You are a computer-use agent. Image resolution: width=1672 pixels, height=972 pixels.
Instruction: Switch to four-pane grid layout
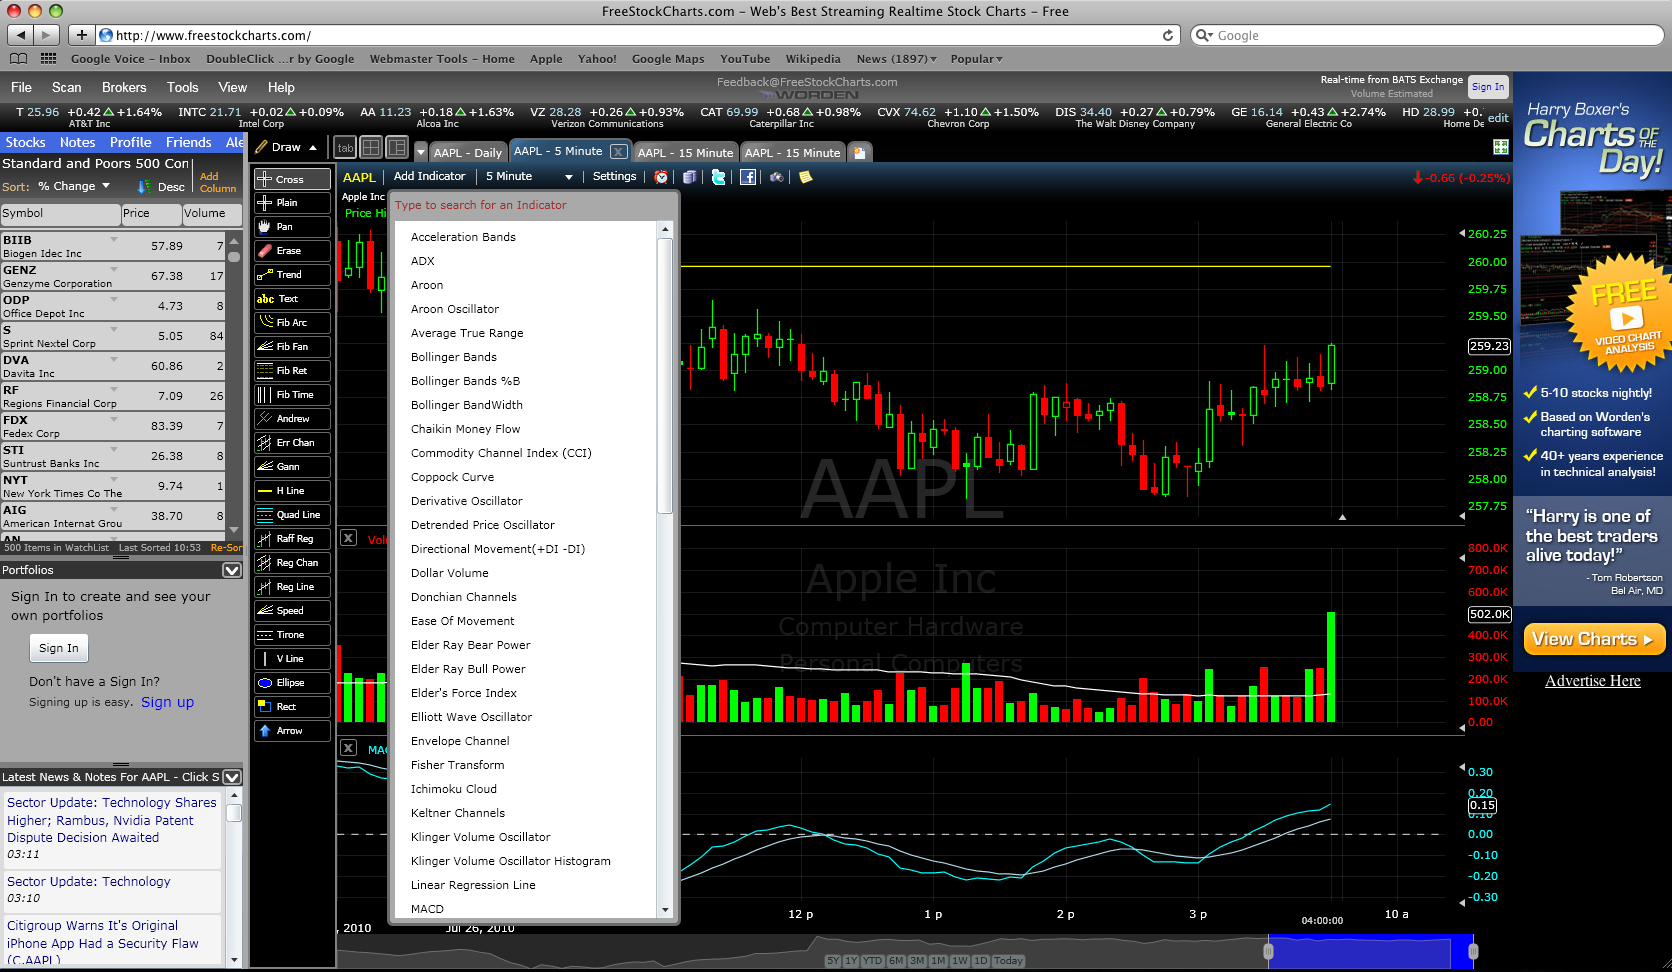(371, 148)
